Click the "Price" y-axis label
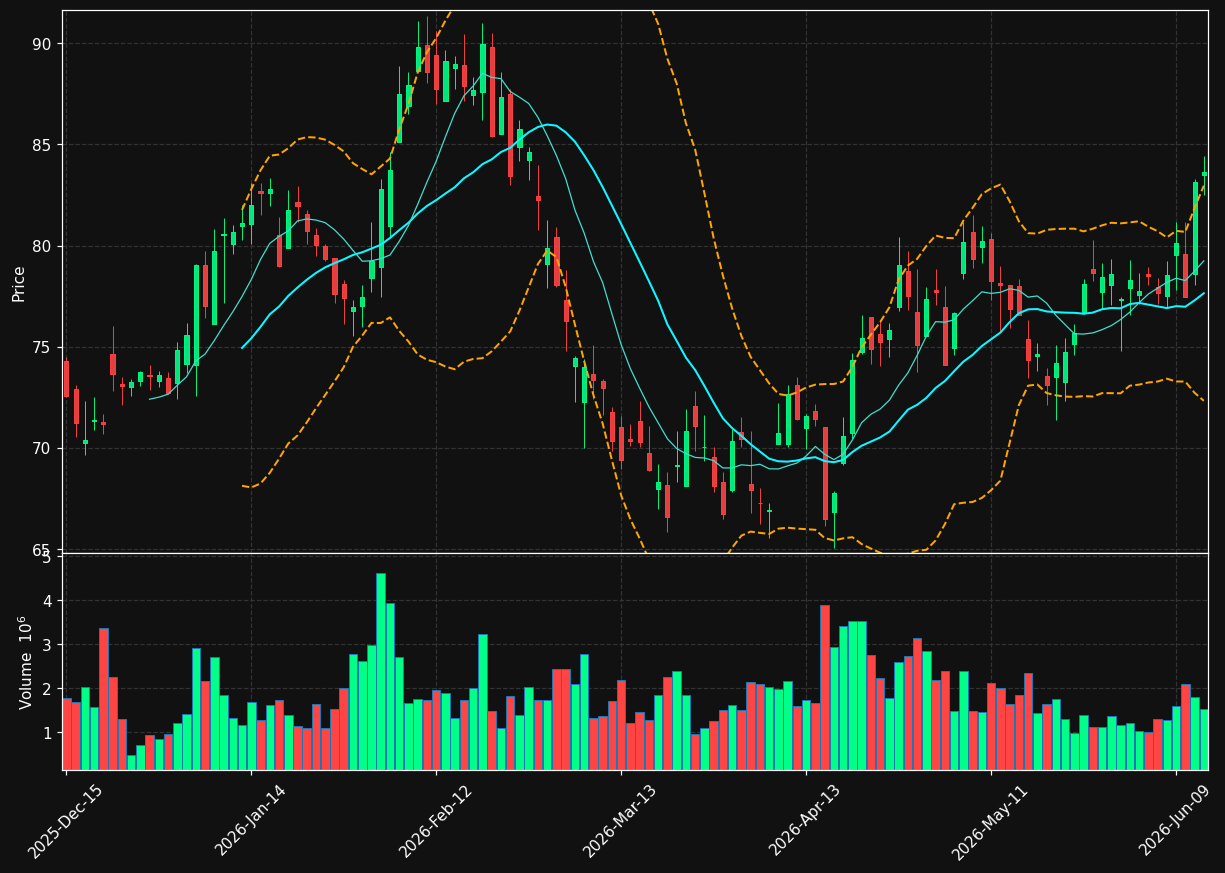 click(19, 283)
